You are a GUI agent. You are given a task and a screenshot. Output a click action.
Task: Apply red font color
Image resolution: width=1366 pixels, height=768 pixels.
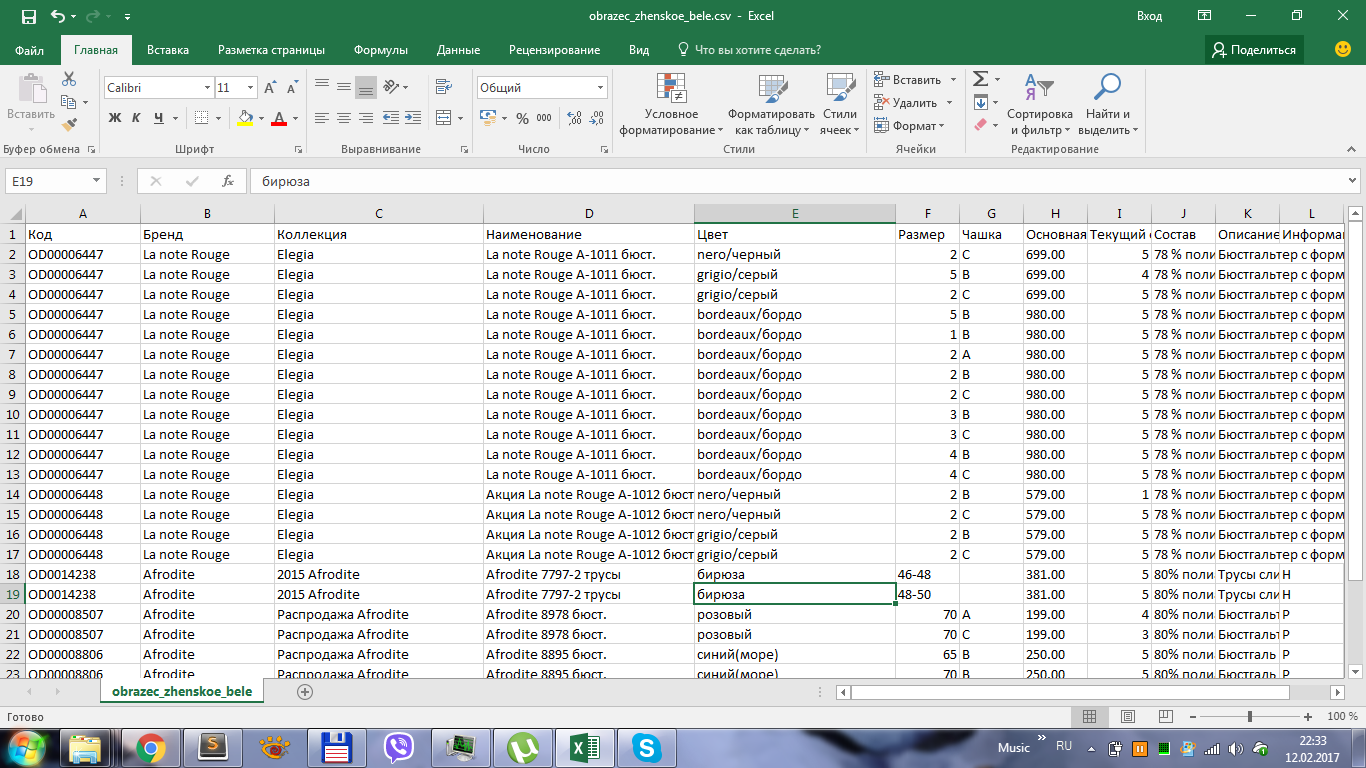tap(280, 118)
